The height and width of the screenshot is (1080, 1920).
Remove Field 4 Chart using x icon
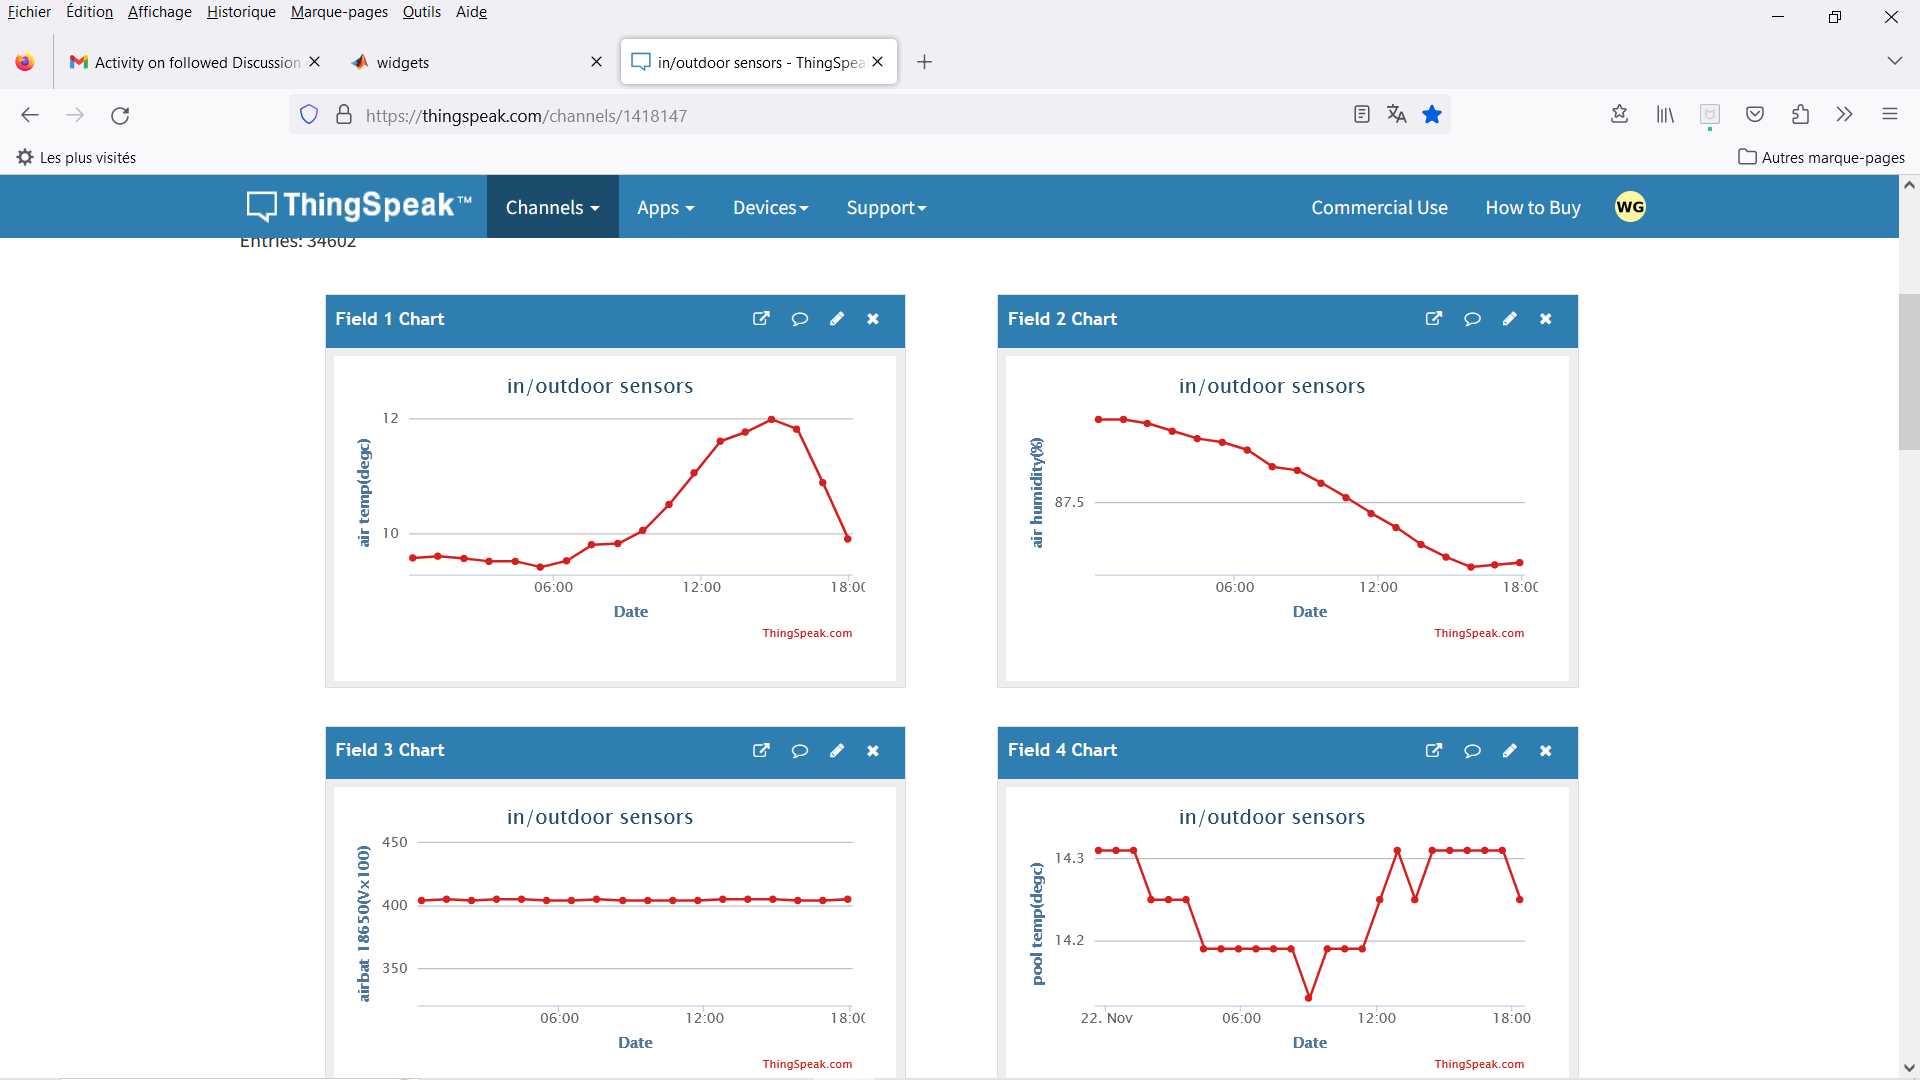pos(1546,750)
